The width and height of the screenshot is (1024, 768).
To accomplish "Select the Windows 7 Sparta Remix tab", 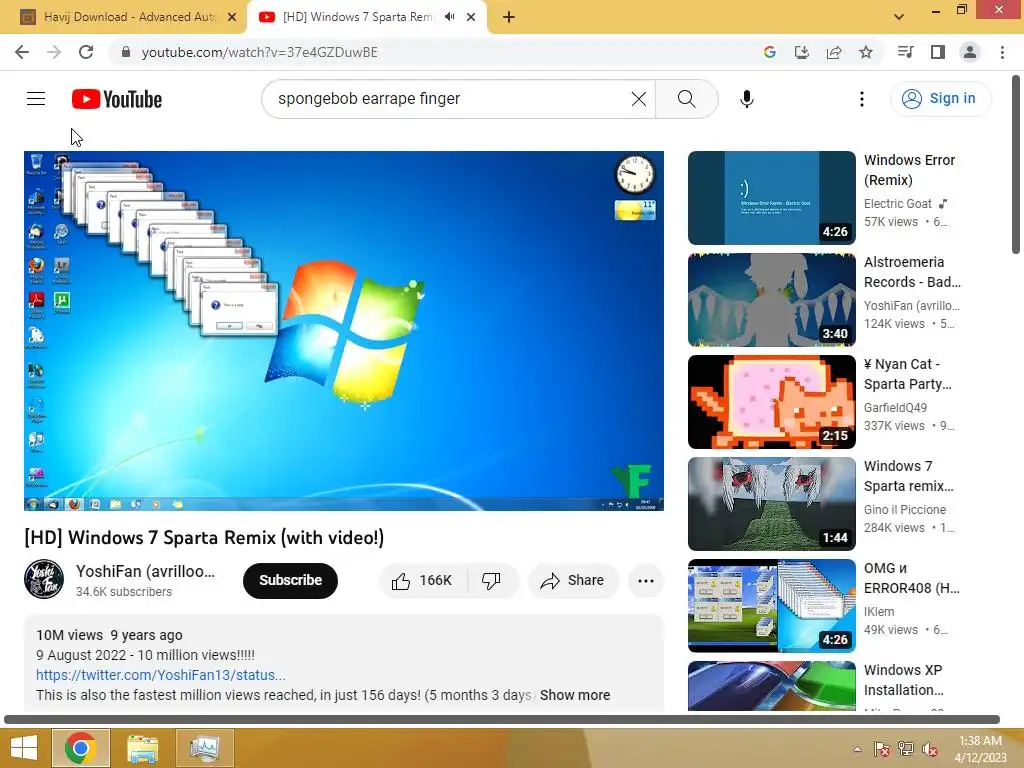I will (357, 17).
